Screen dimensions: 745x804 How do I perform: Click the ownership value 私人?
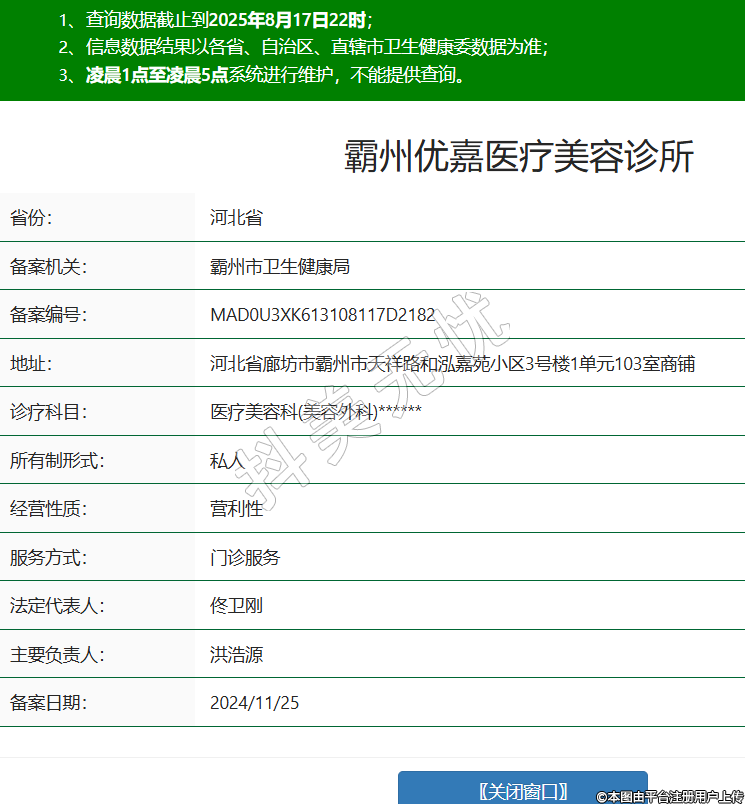click(227, 461)
